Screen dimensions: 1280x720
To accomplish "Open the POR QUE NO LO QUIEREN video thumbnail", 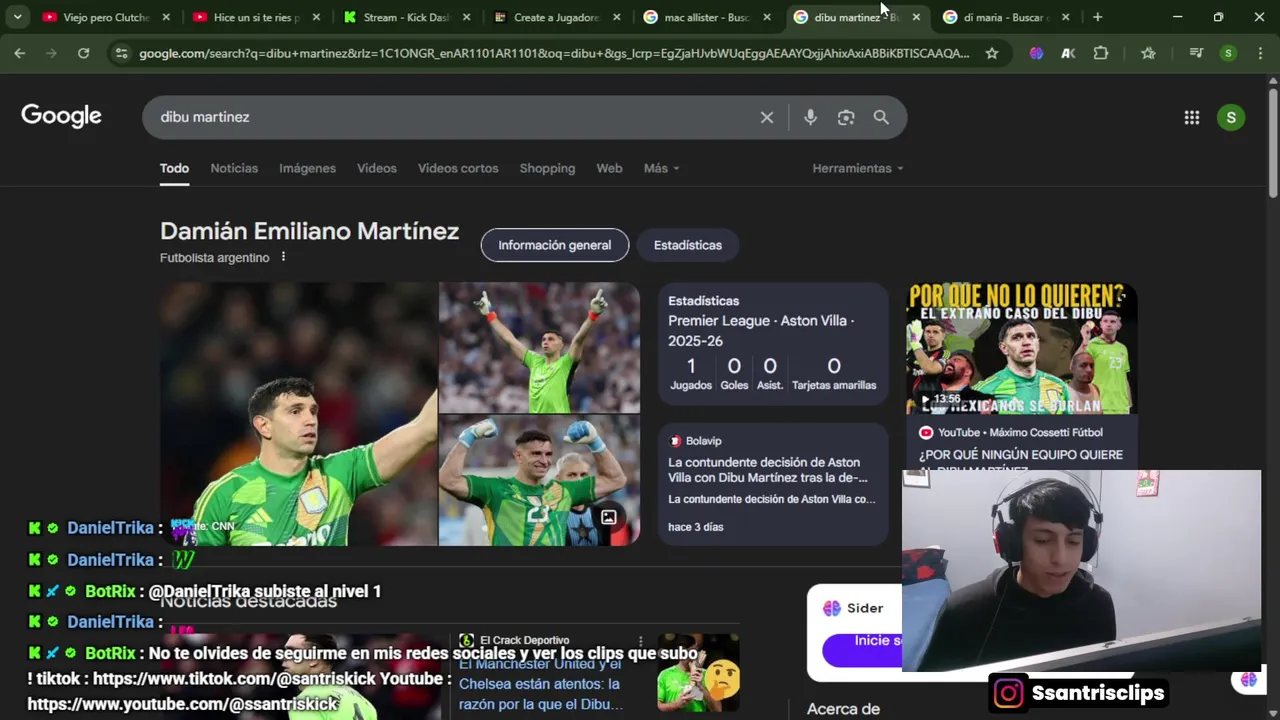I will 1021,349.
